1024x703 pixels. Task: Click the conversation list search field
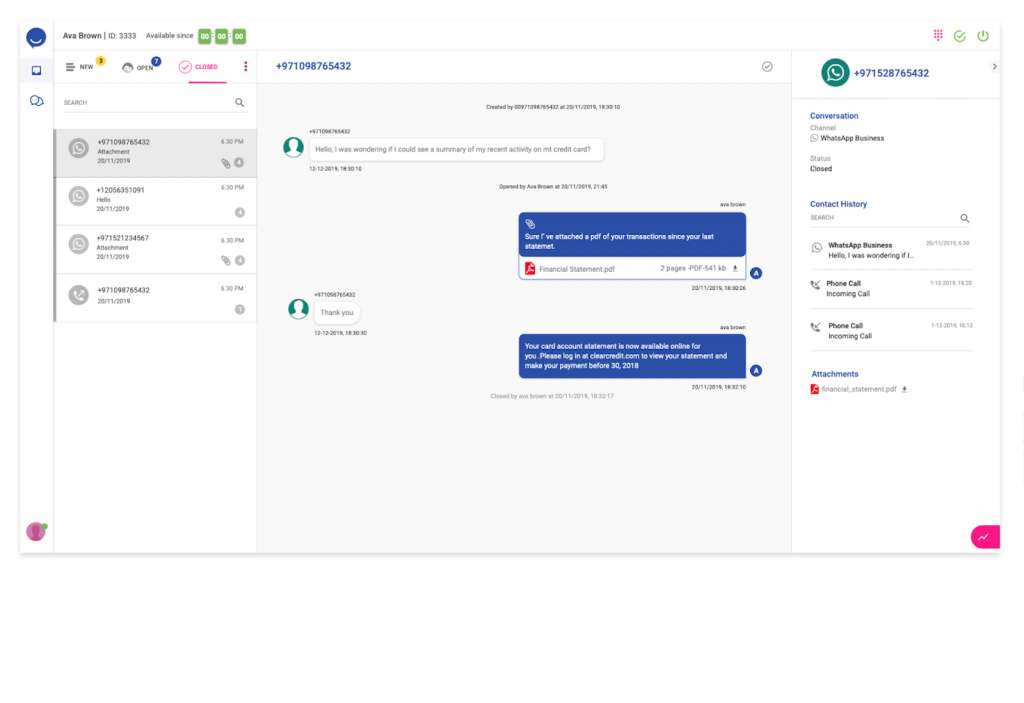pos(148,103)
